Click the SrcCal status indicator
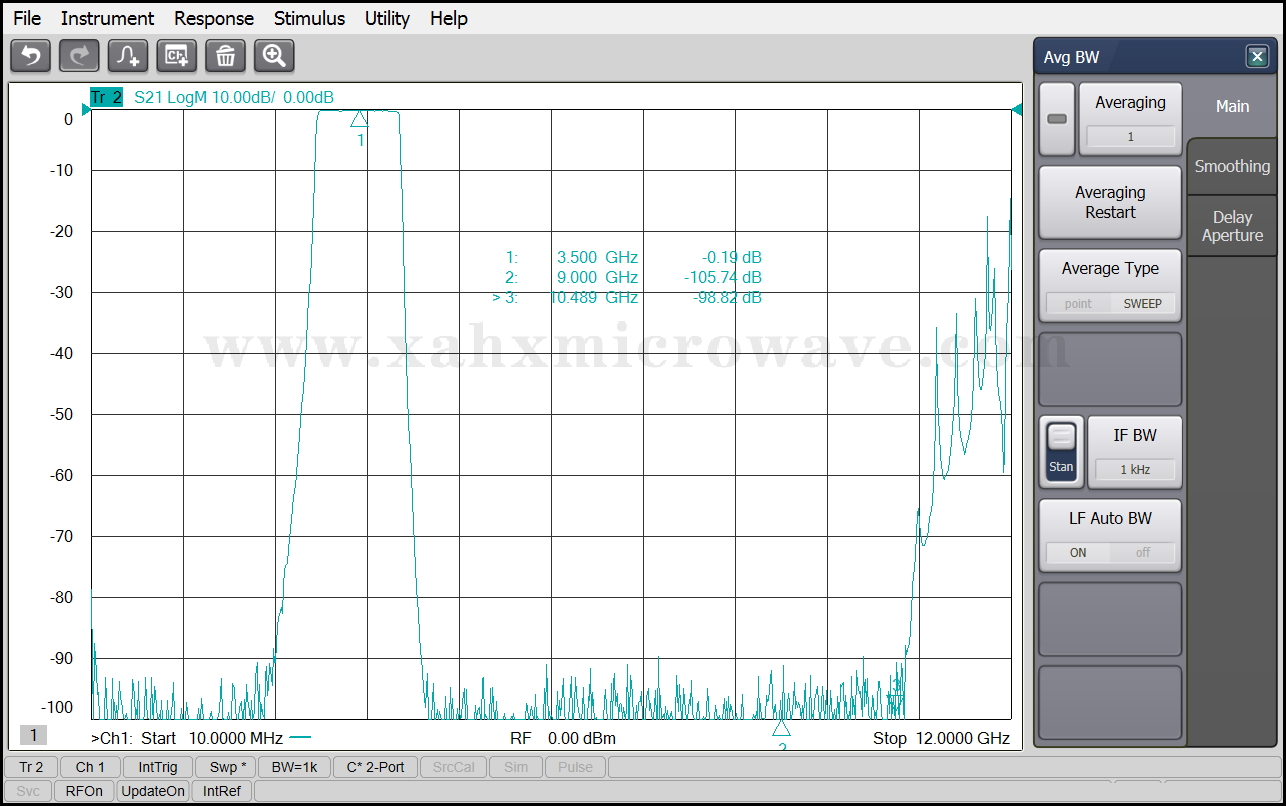This screenshot has width=1286, height=806. (x=453, y=767)
